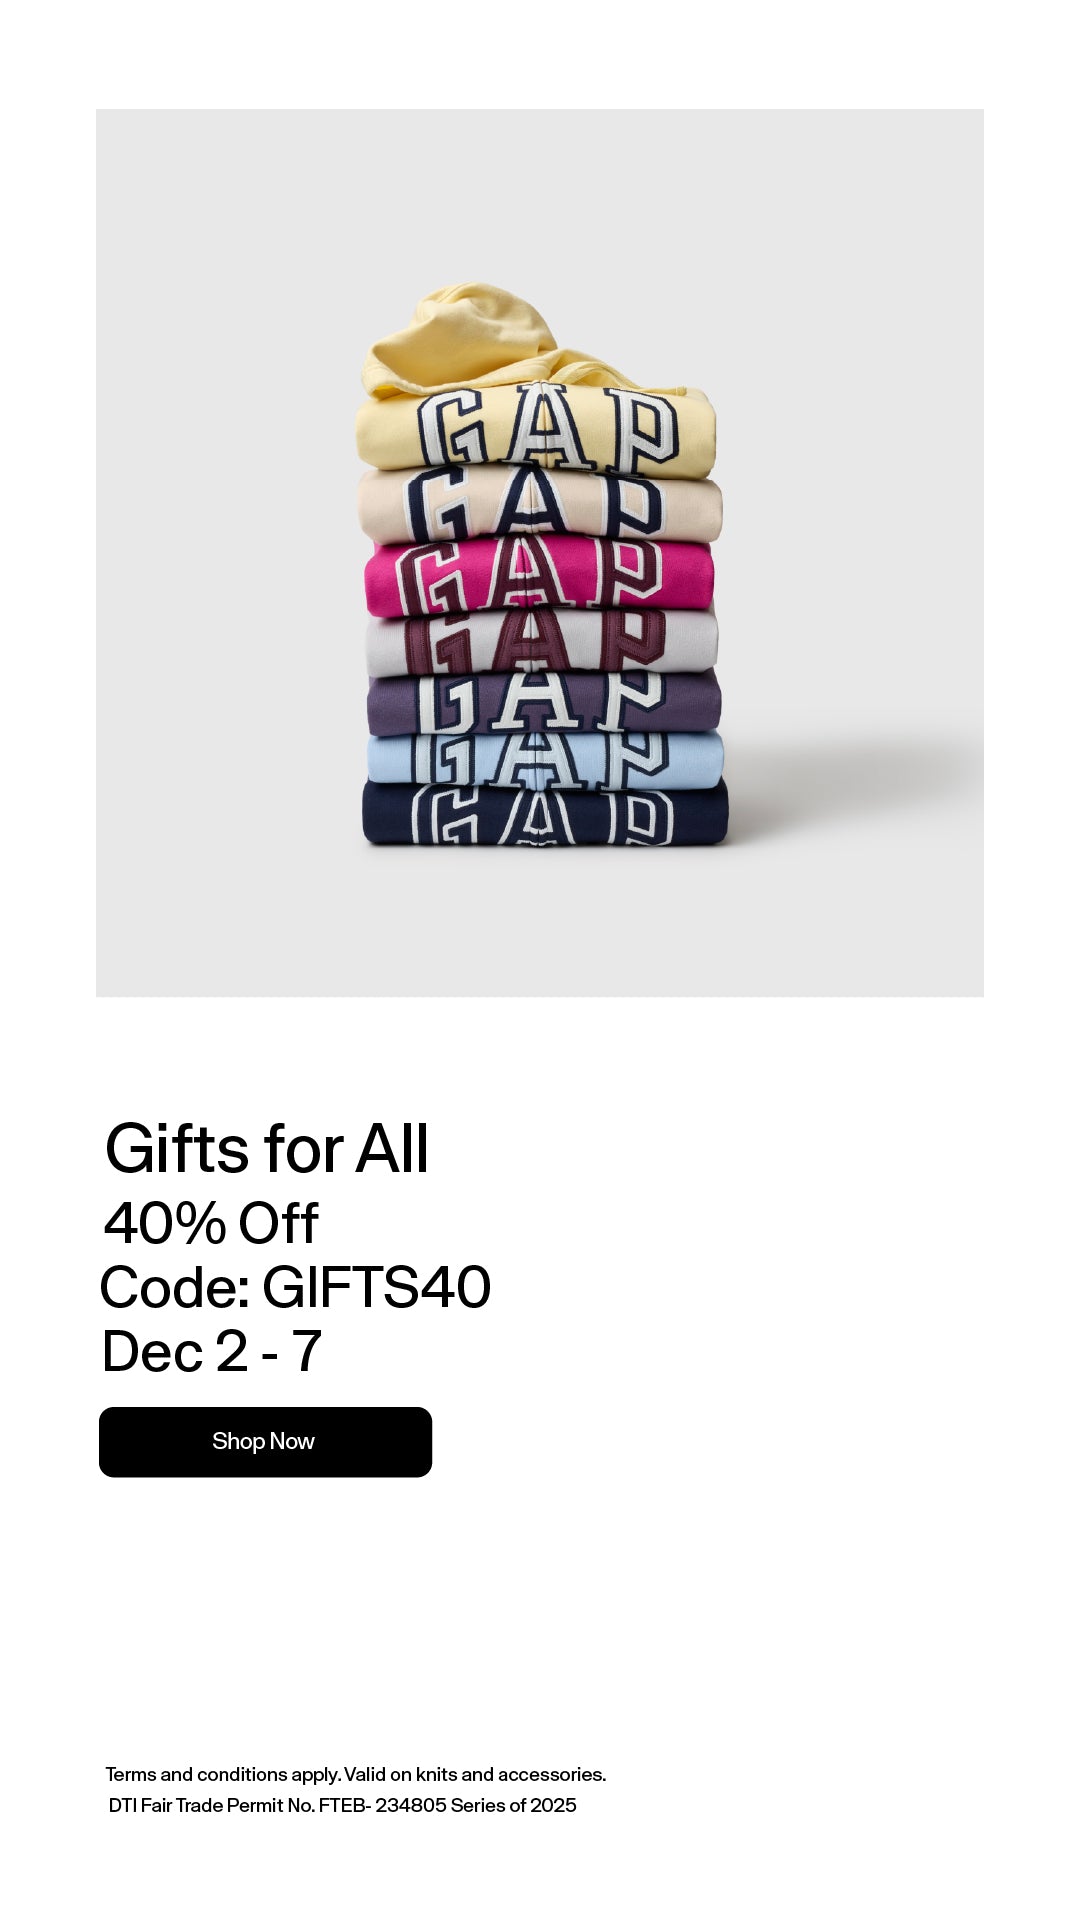Click the "40% Off" offer text
Viewport: 1080px width, 1920px height.
211,1223
